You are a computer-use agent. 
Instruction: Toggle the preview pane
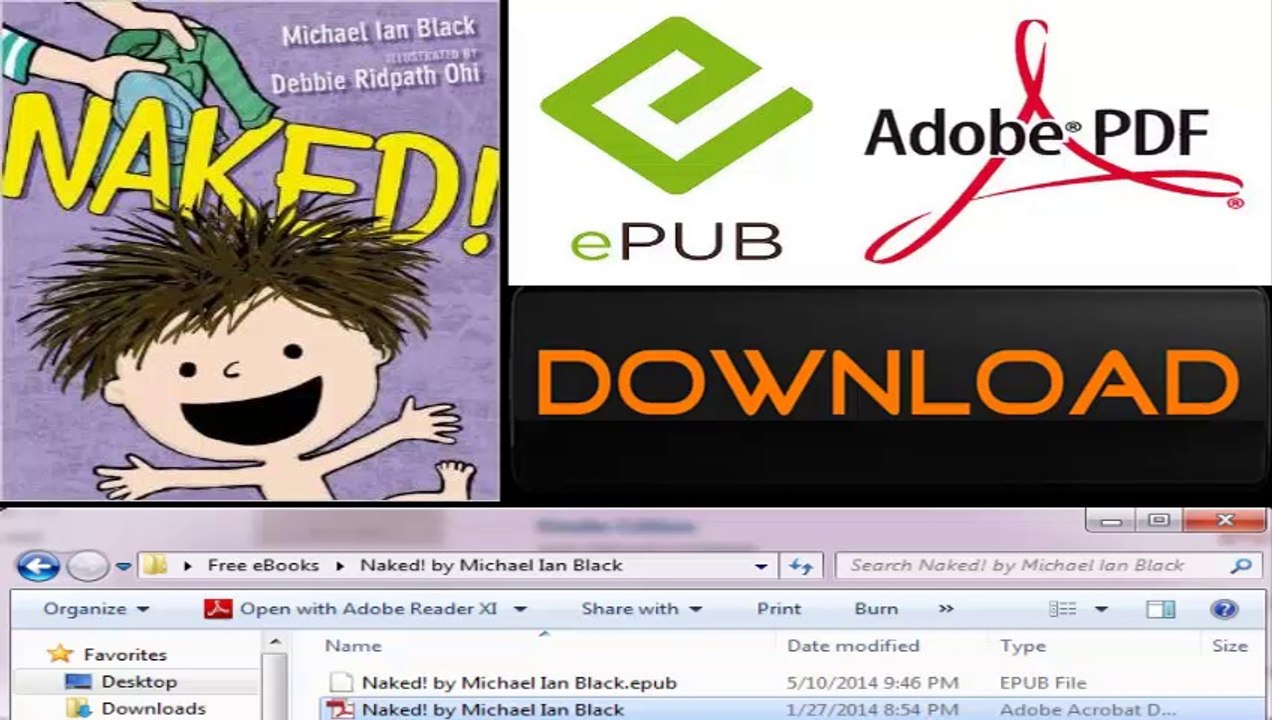point(1160,608)
